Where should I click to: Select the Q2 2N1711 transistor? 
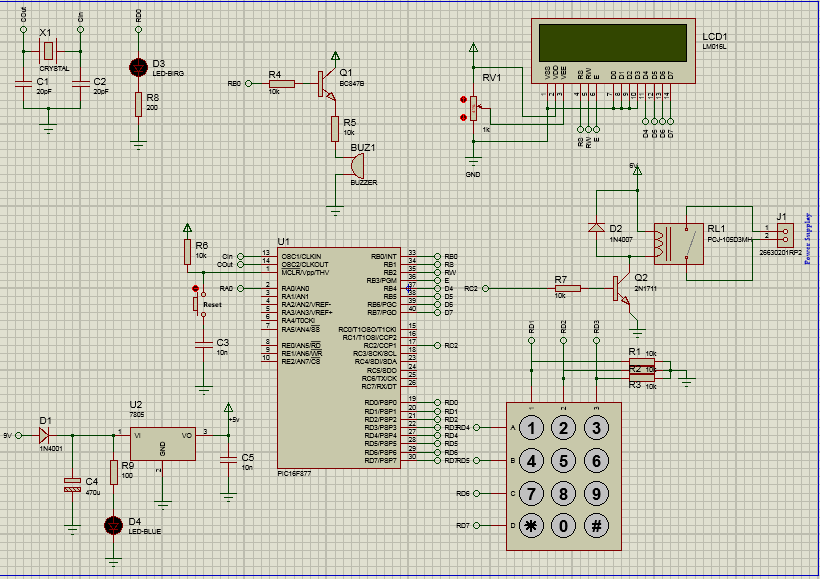point(622,289)
